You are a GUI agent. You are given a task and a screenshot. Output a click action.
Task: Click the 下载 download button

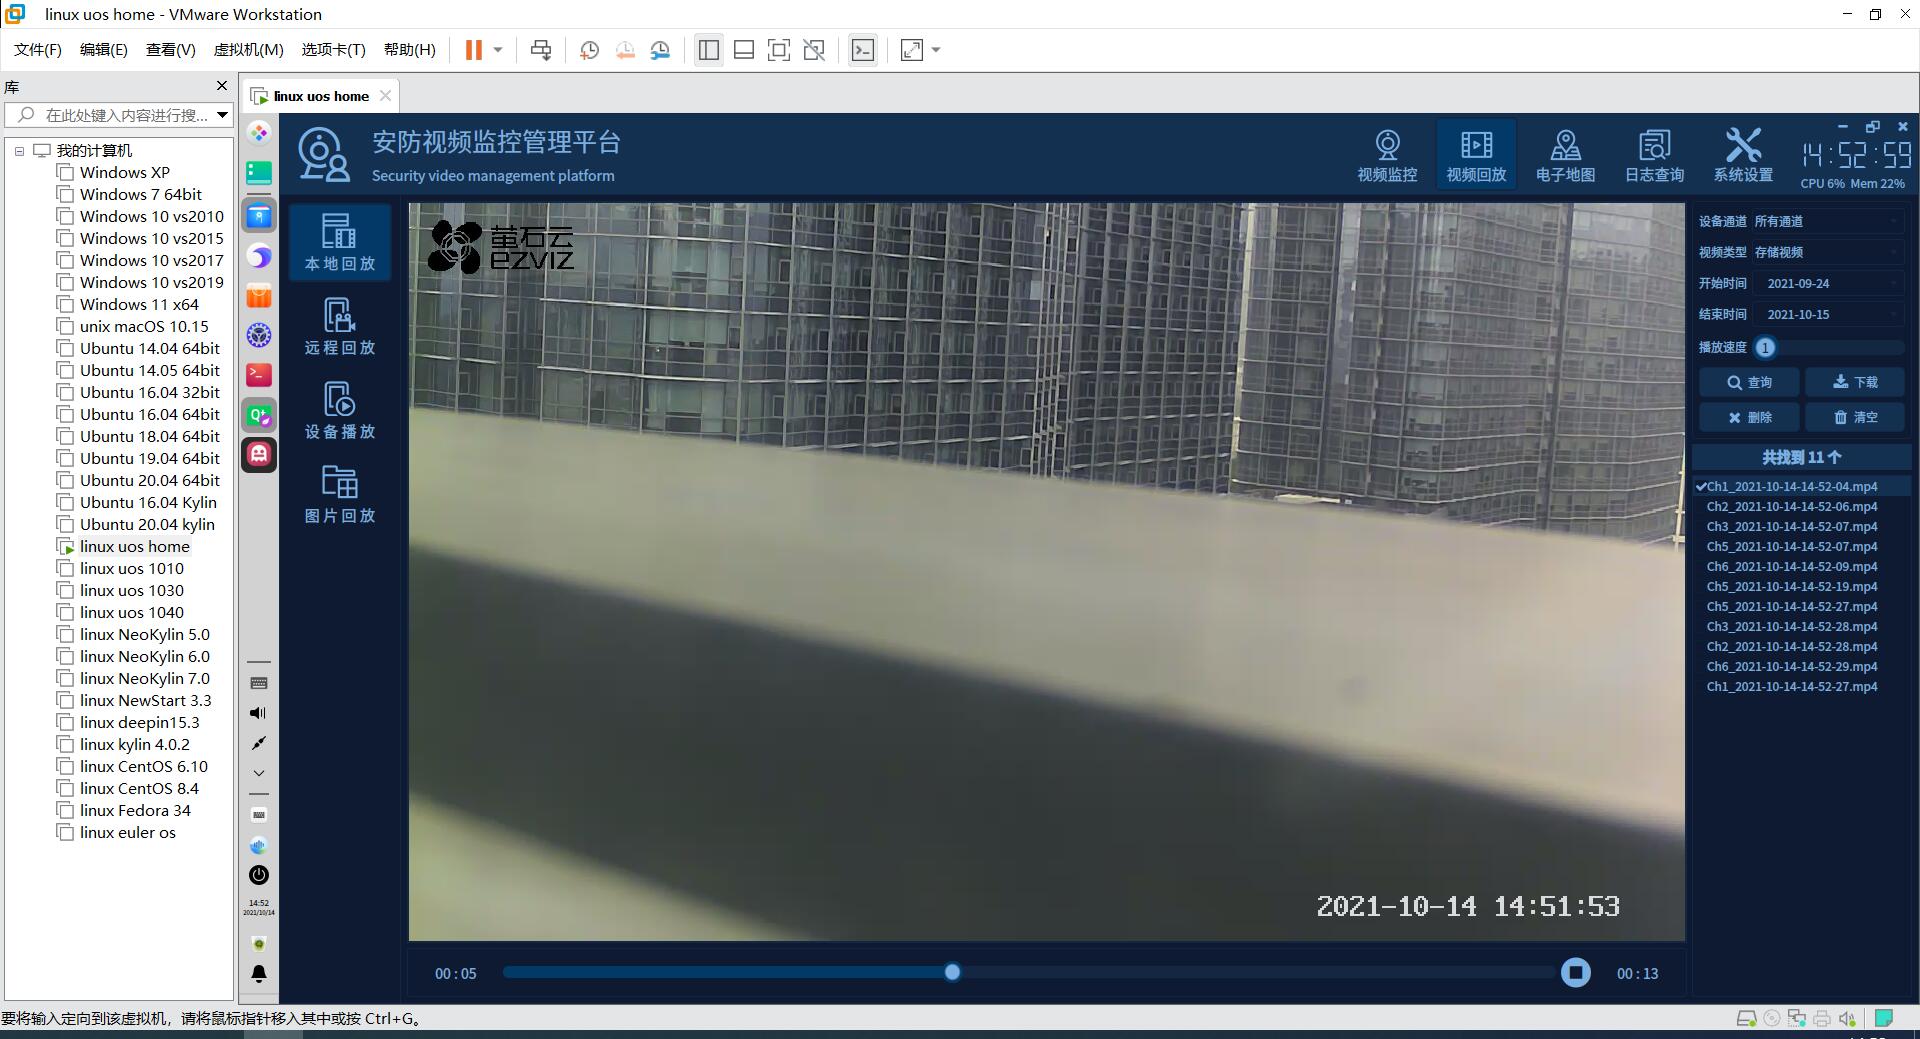point(1854,382)
